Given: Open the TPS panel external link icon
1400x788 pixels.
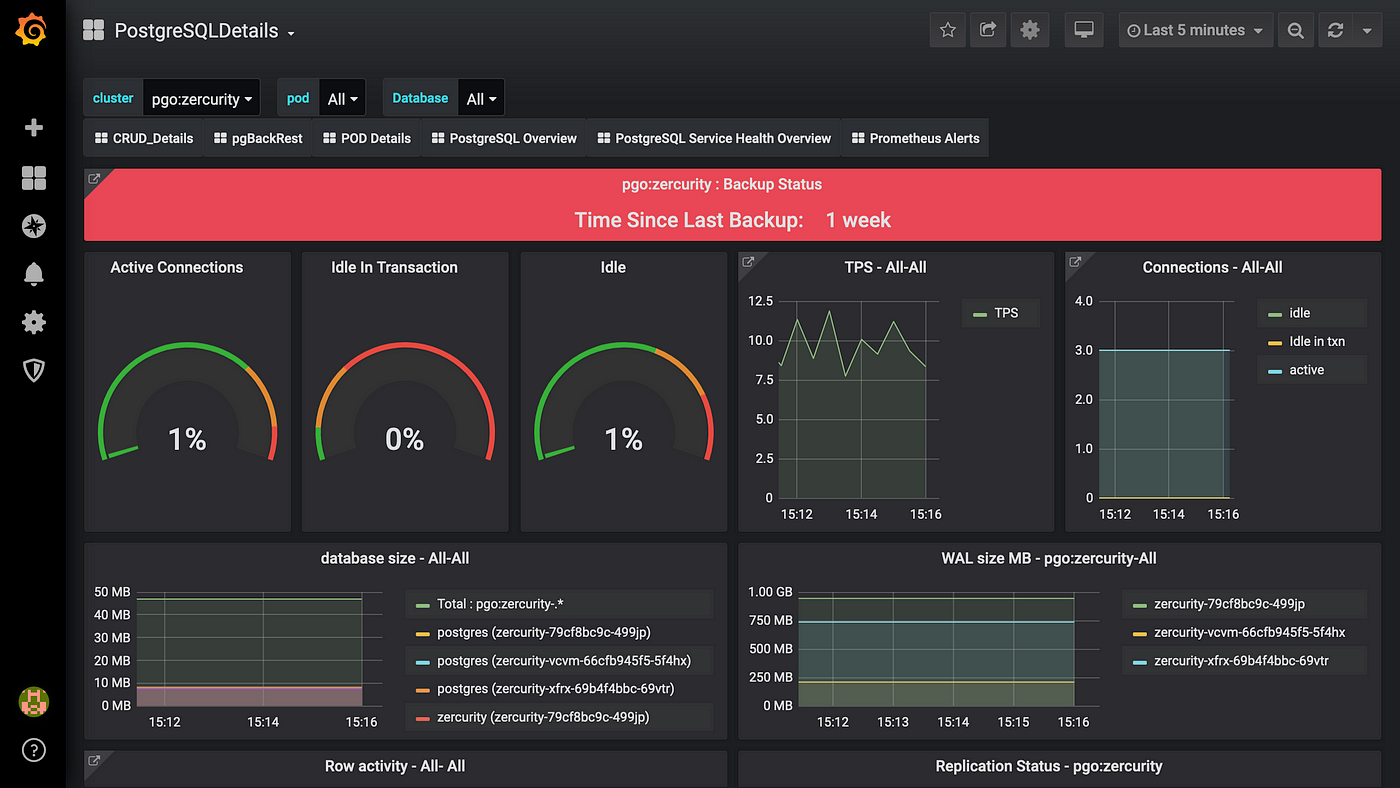Looking at the screenshot, I should tap(748, 263).
